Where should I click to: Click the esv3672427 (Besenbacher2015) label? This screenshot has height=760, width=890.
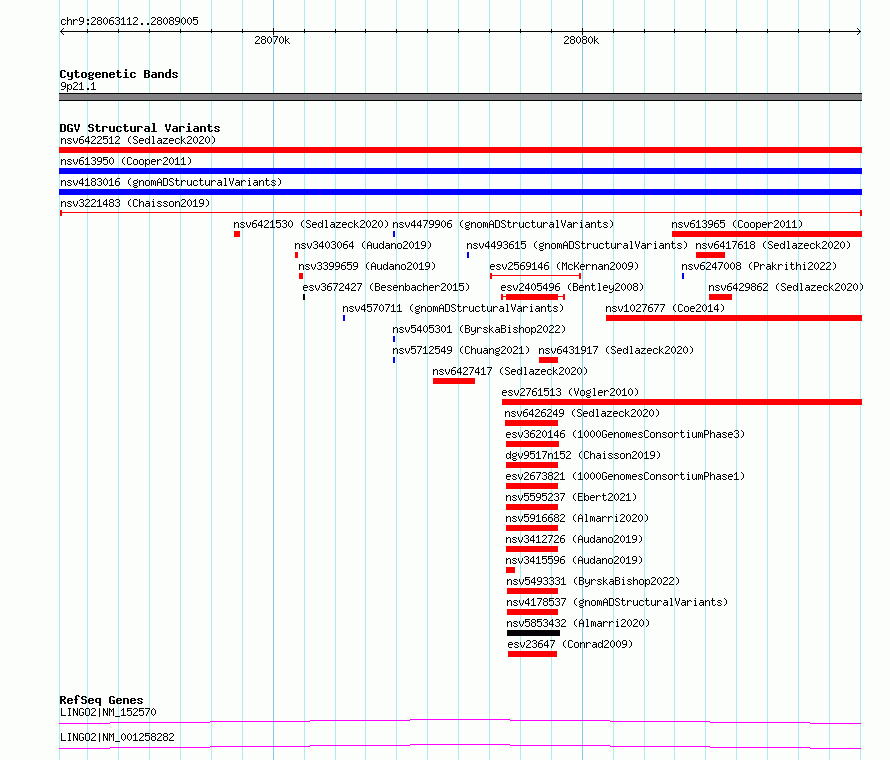point(386,287)
